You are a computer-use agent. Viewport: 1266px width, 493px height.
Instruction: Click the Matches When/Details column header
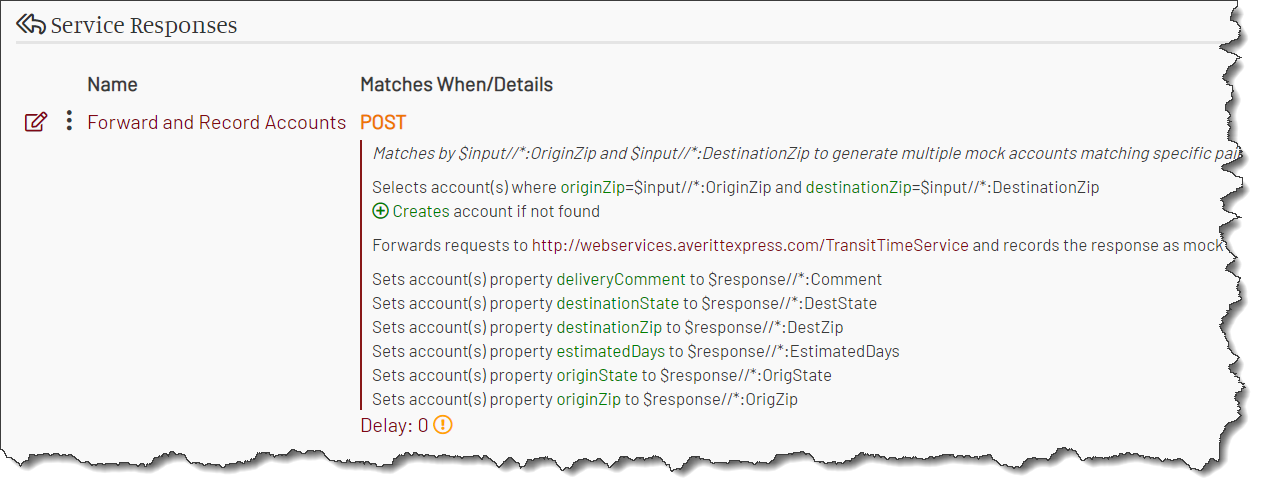tap(456, 84)
